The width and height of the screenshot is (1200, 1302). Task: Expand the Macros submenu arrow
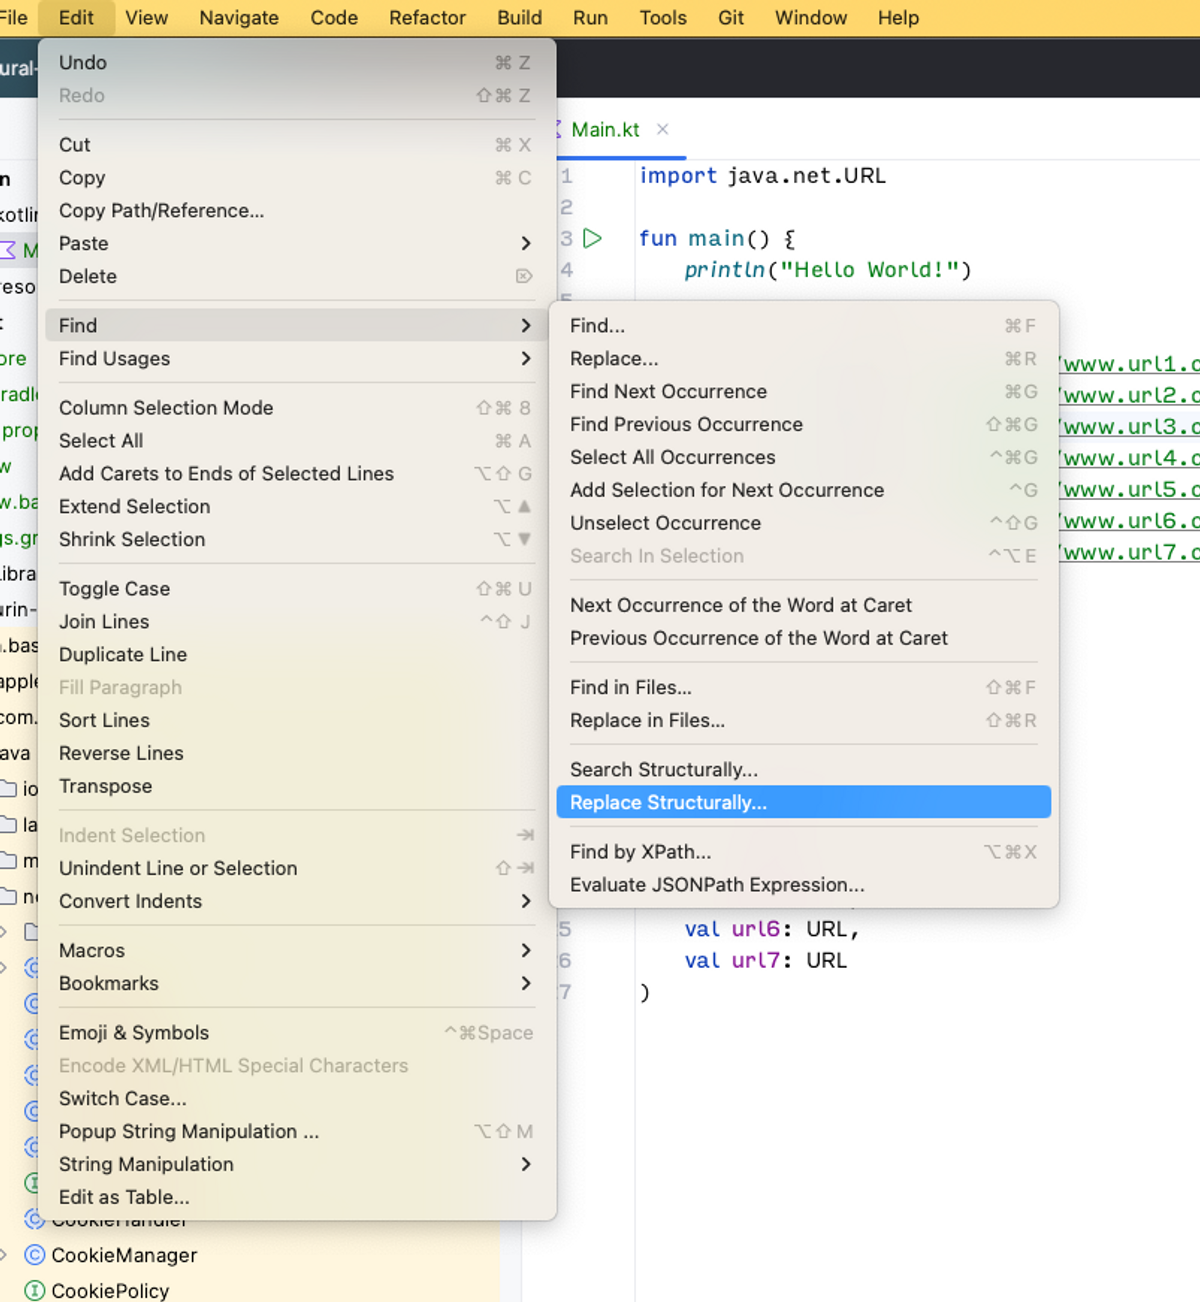point(526,950)
